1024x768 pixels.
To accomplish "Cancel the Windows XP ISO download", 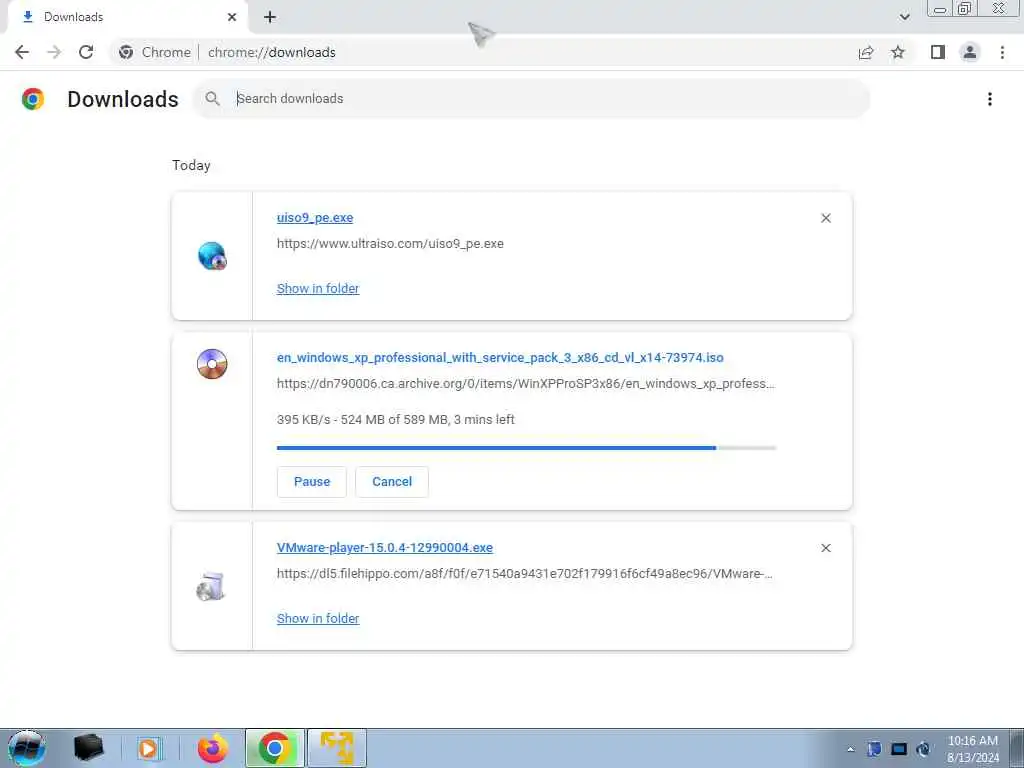I will tap(392, 482).
